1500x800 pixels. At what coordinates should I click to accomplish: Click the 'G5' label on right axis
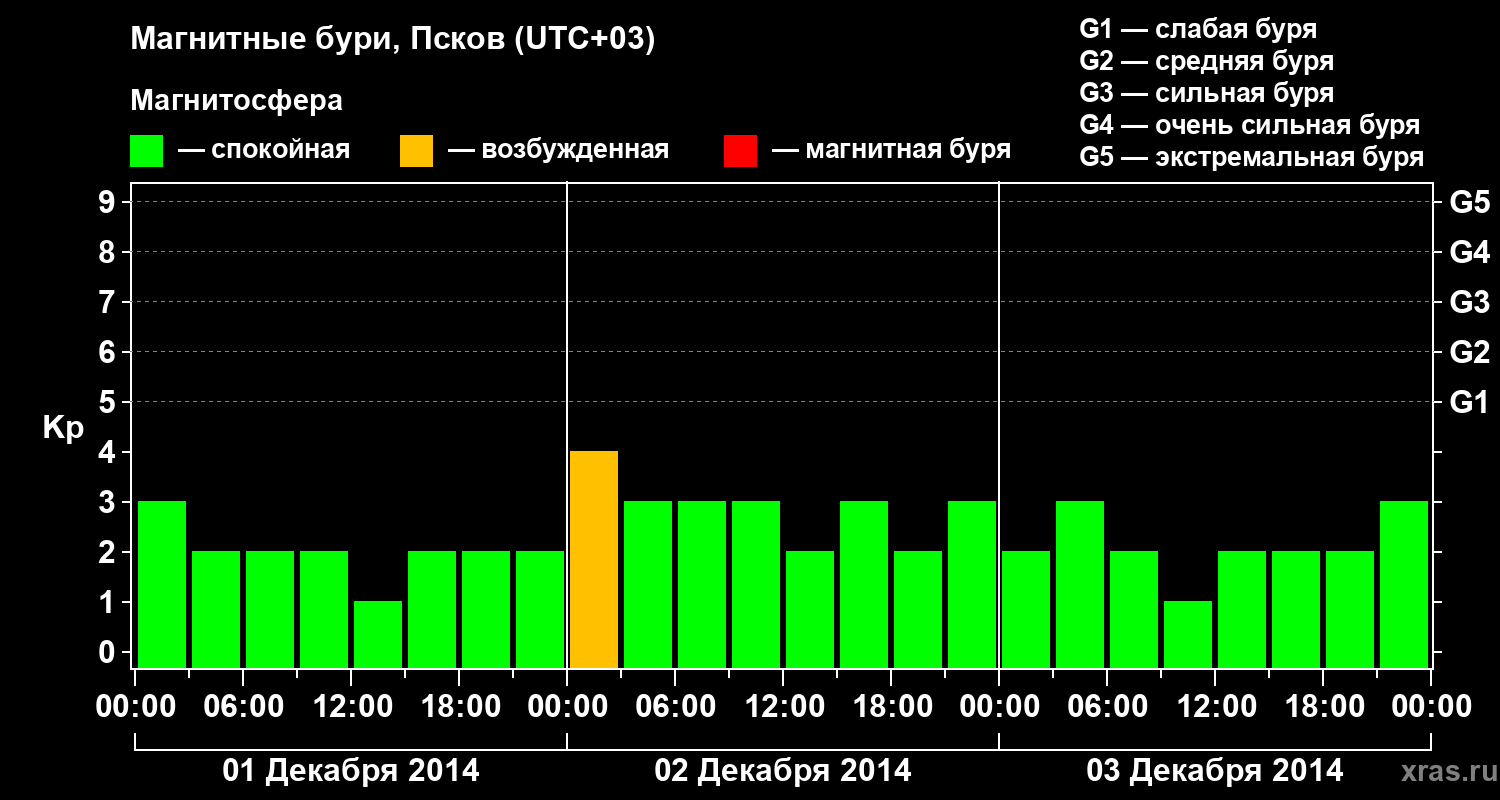coord(1469,202)
